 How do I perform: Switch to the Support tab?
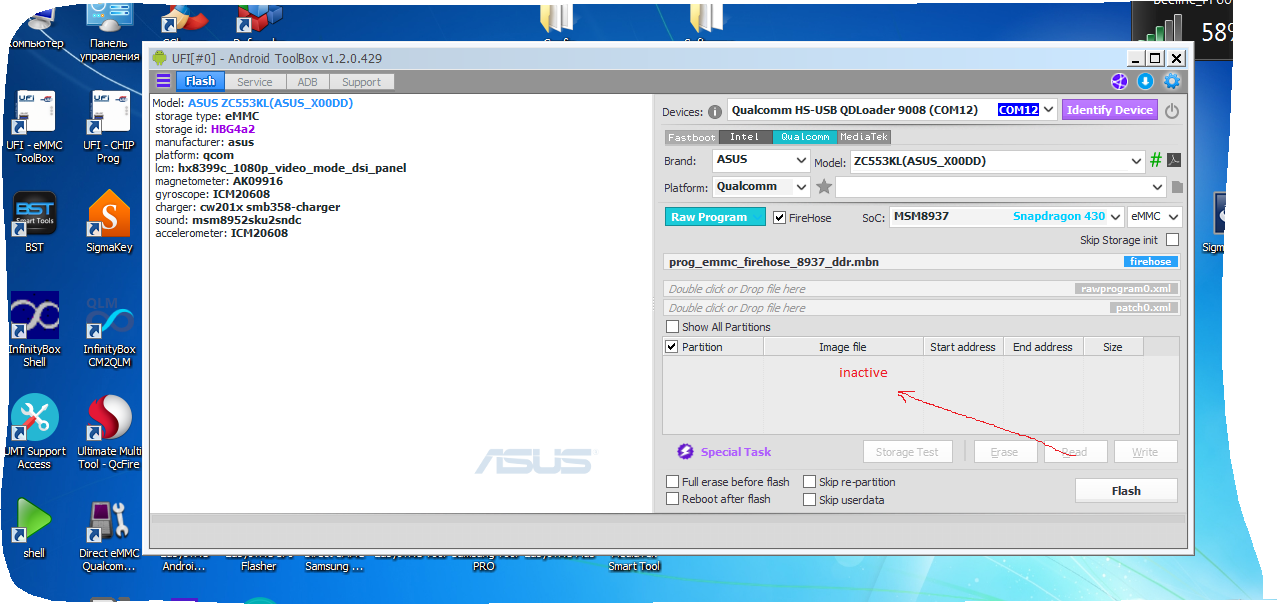(361, 82)
